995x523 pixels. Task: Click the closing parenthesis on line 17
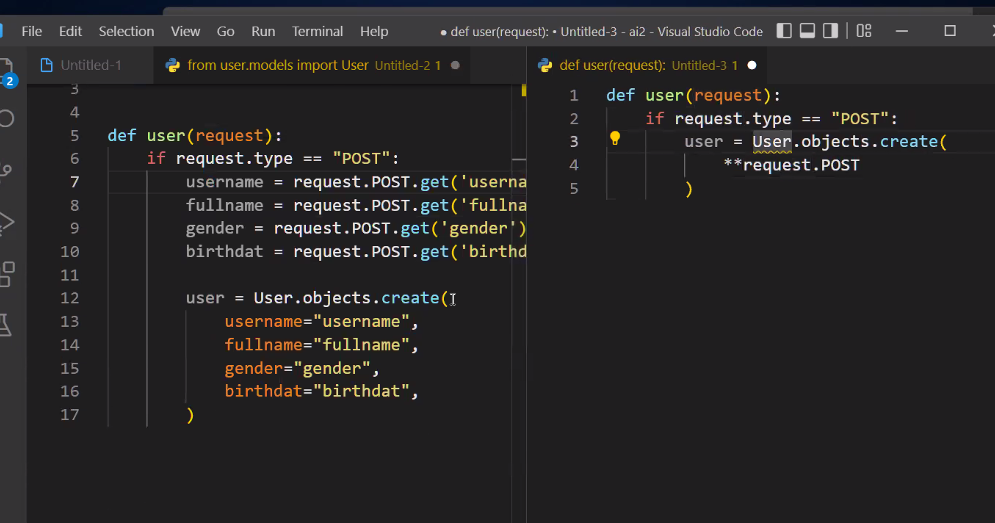[x=190, y=415]
